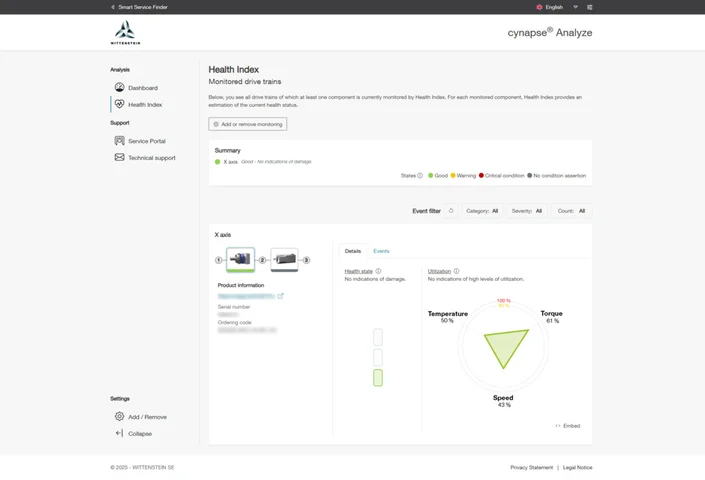Viewport: 705px width, 480px height.
Task: Click the Technical support envelope icon
Action: [x=119, y=158]
